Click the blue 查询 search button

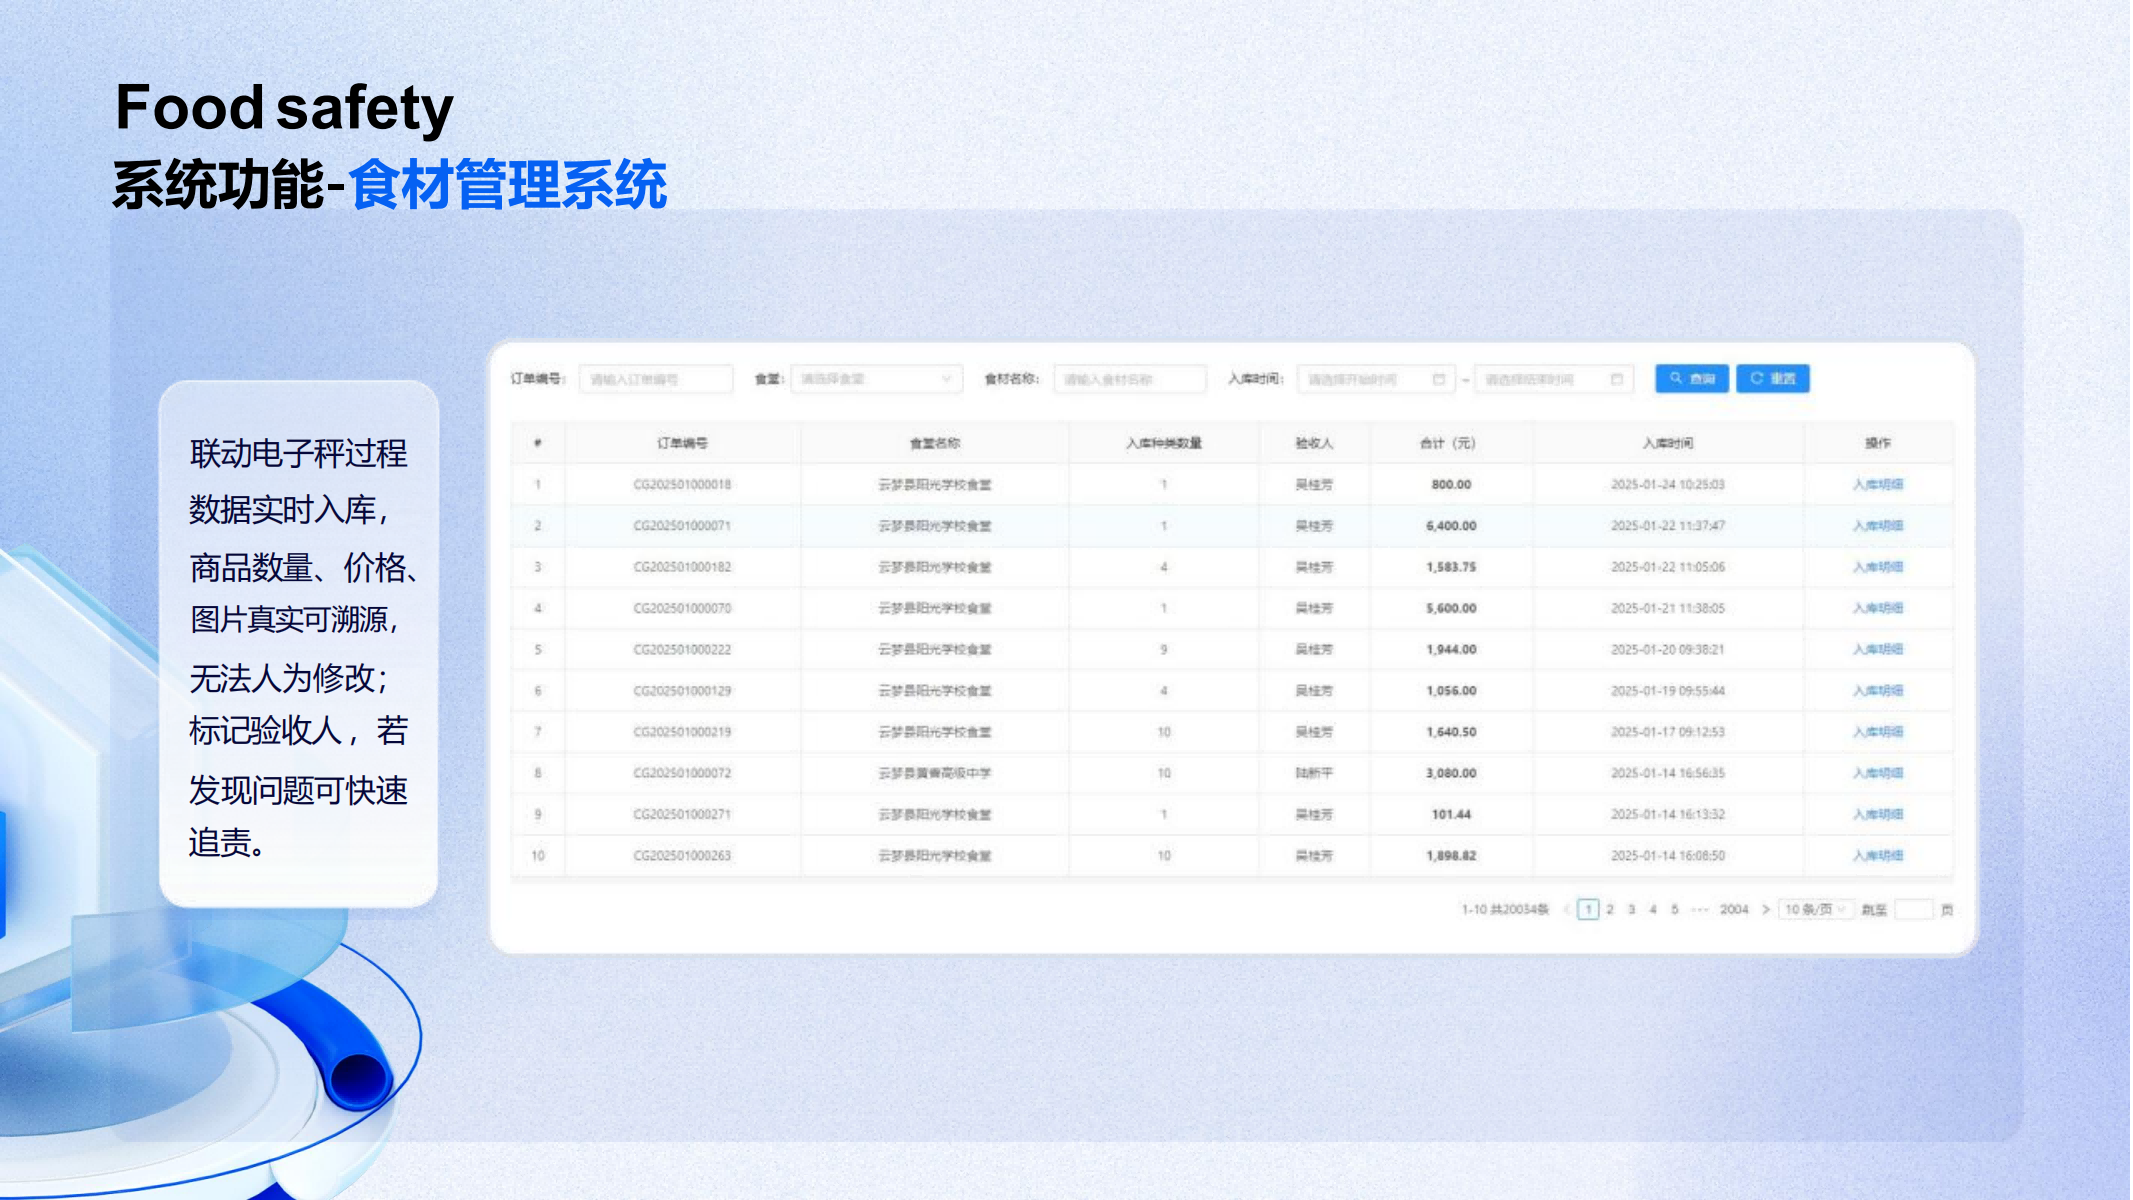point(1691,379)
